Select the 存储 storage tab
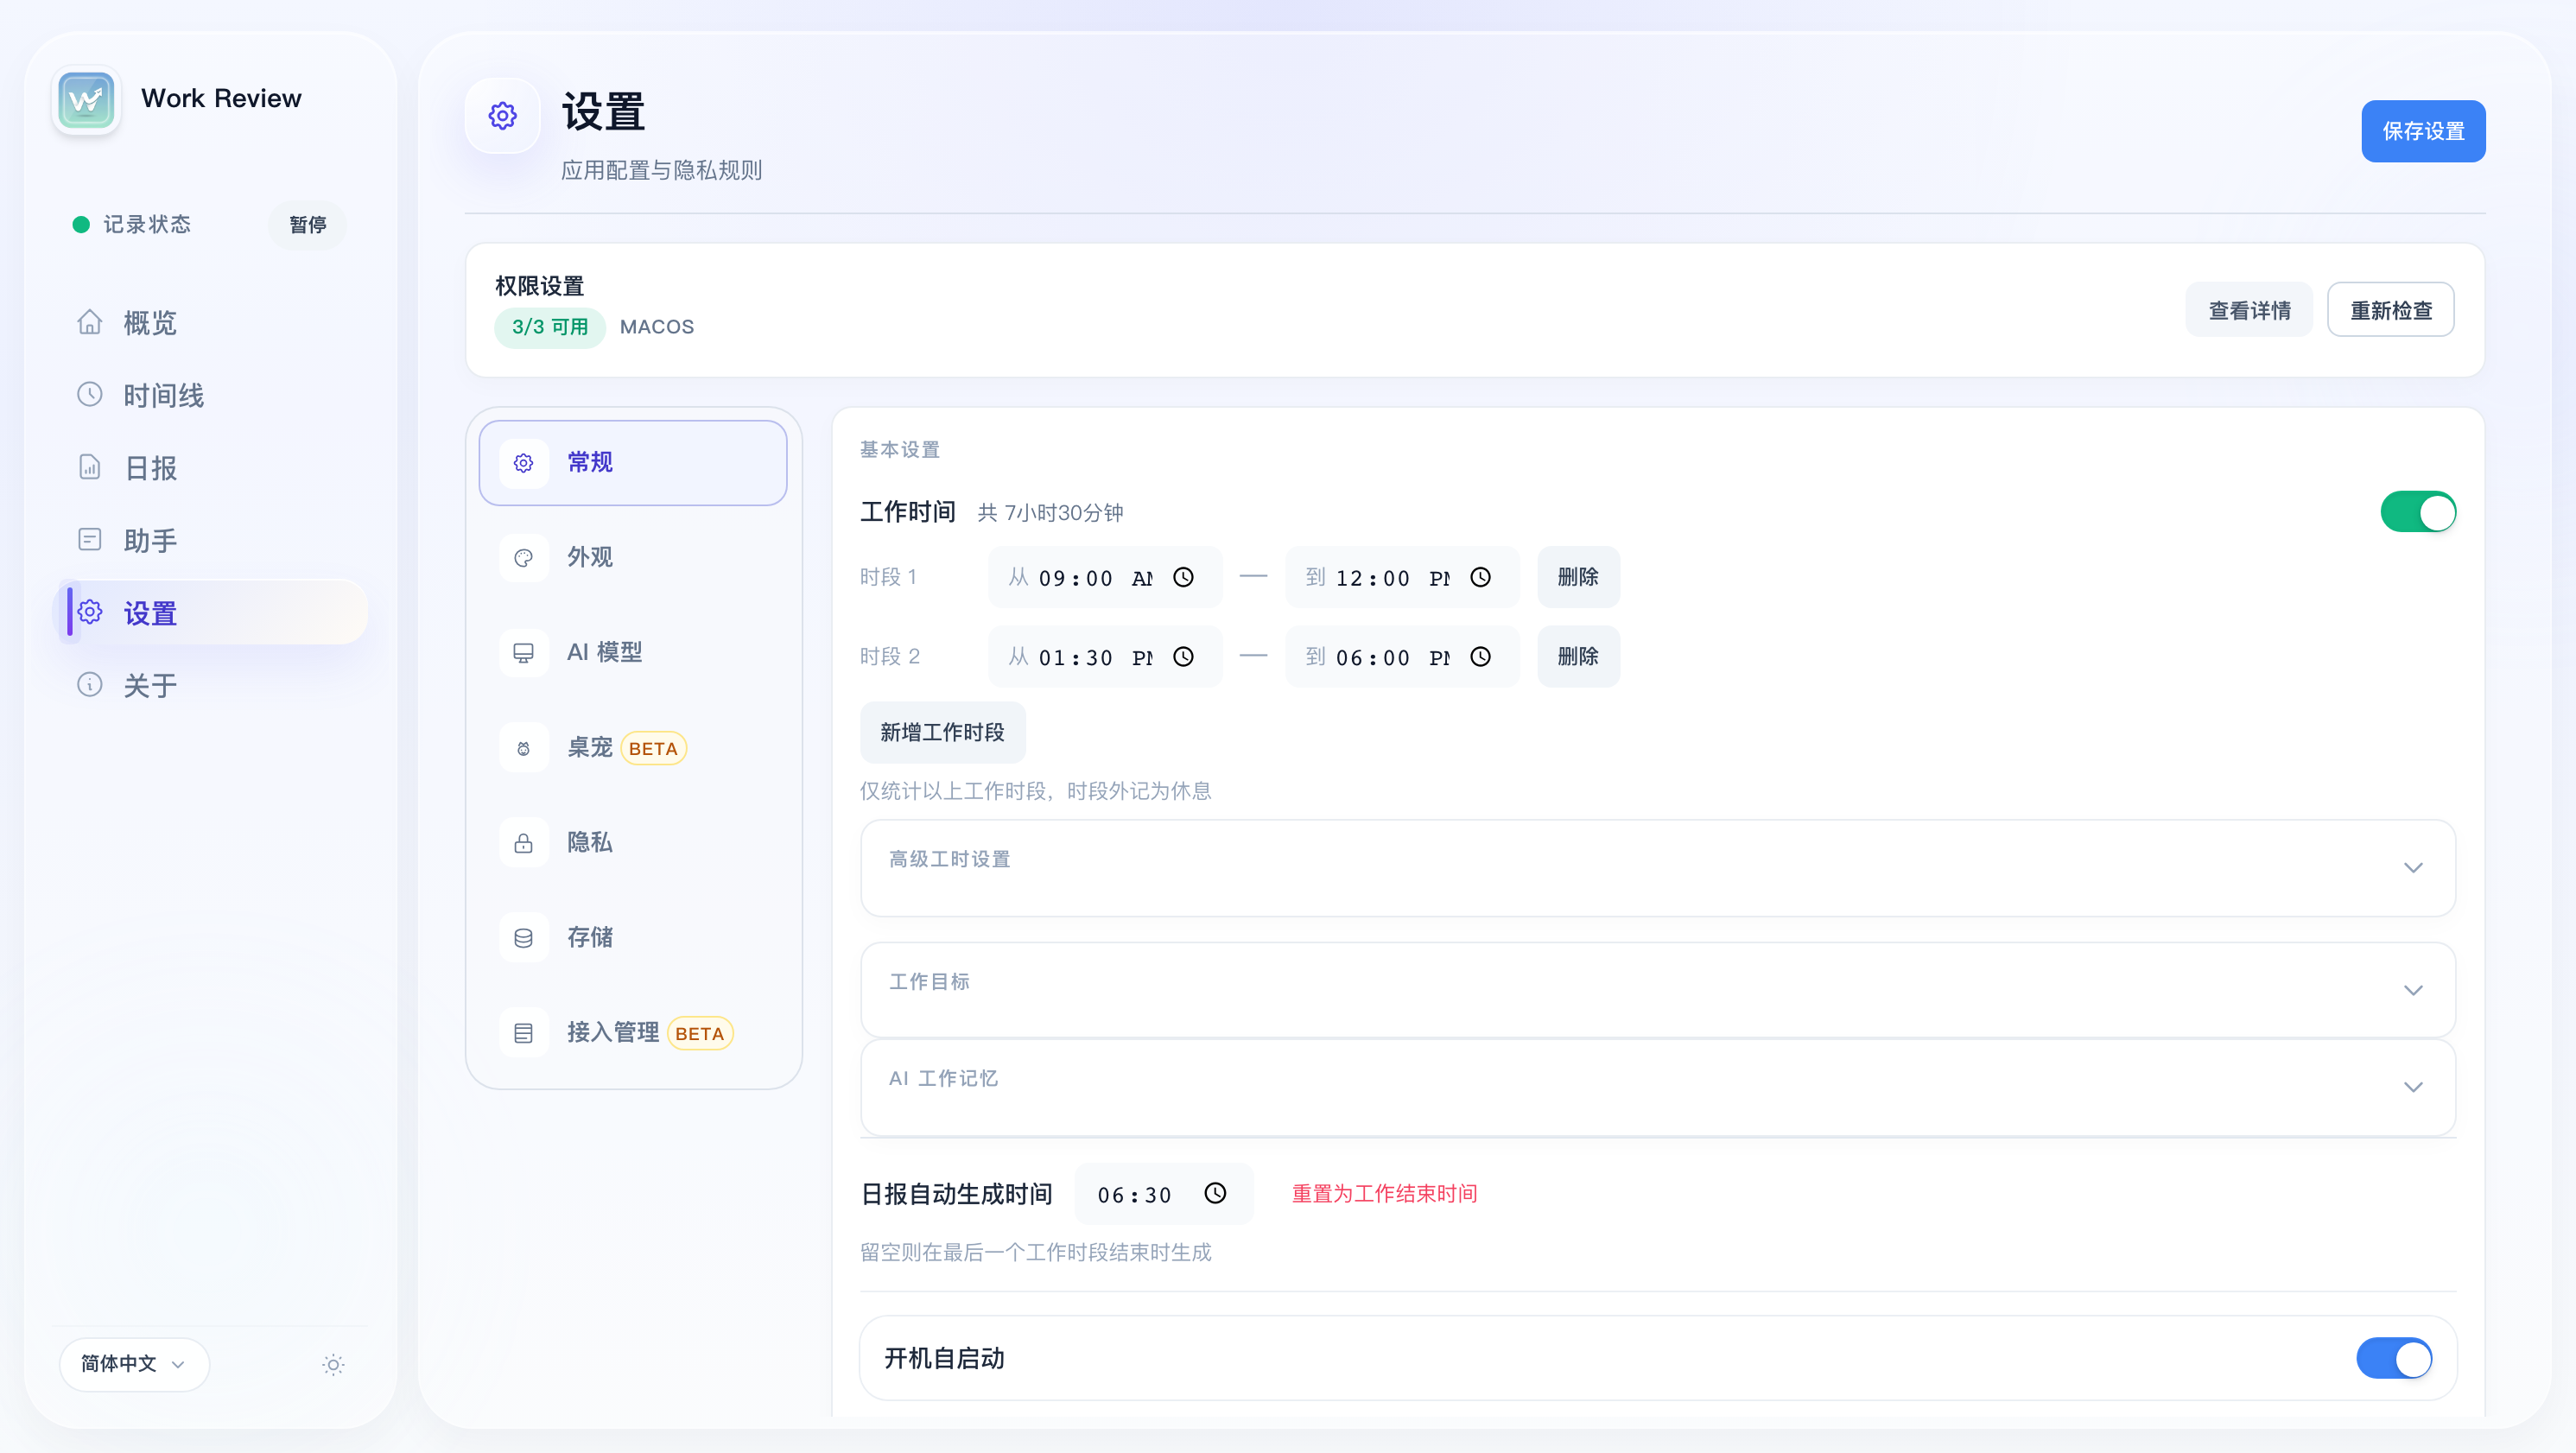The width and height of the screenshot is (2576, 1453). tap(633, 937)
